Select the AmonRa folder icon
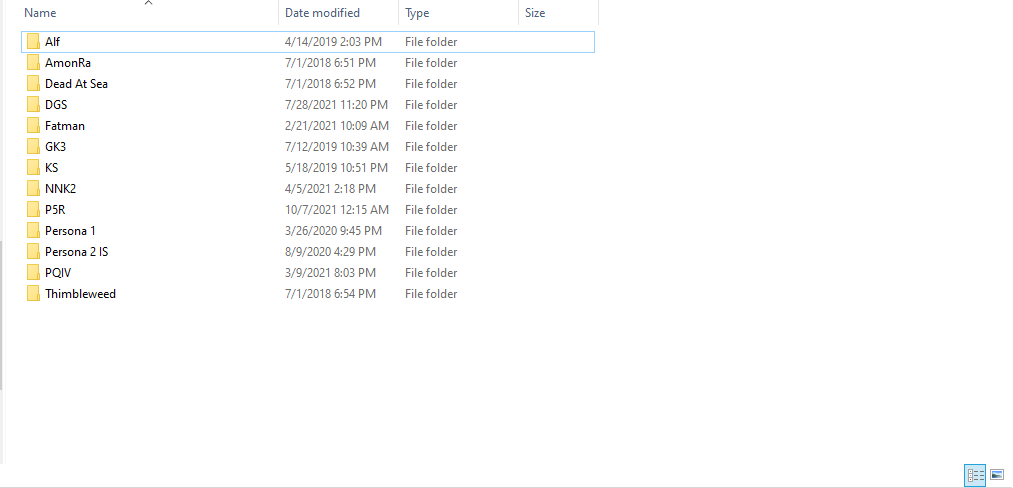1013x488 pixels. pos(34,63)
